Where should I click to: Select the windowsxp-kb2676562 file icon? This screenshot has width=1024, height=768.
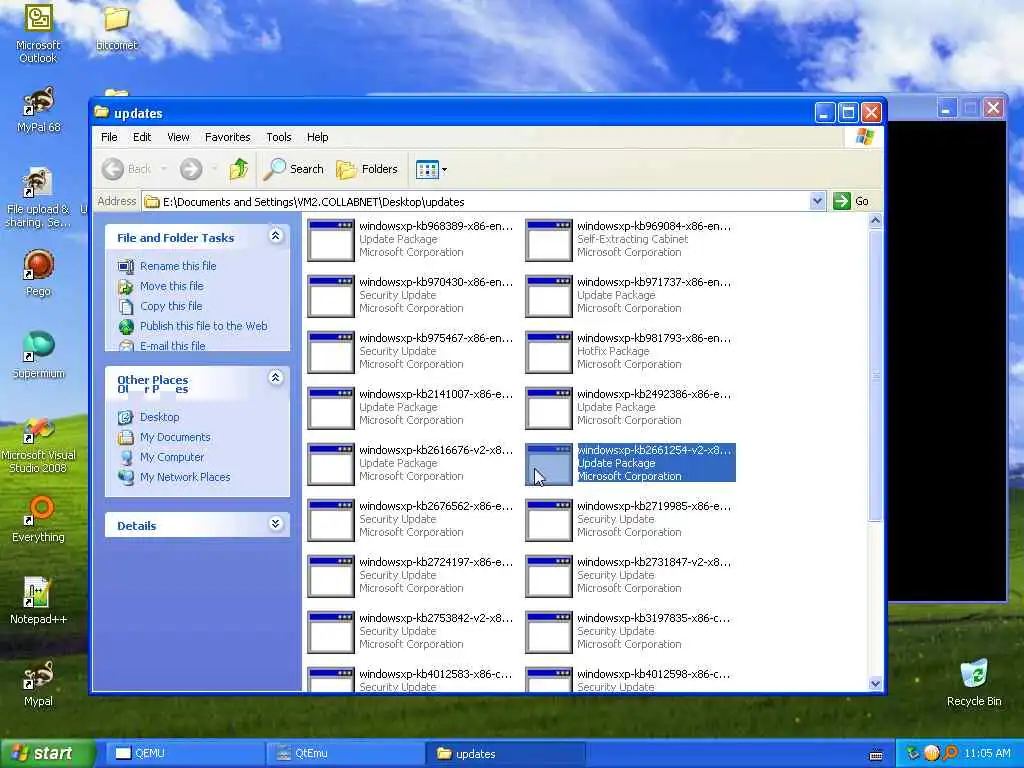[x=330, y=520]
